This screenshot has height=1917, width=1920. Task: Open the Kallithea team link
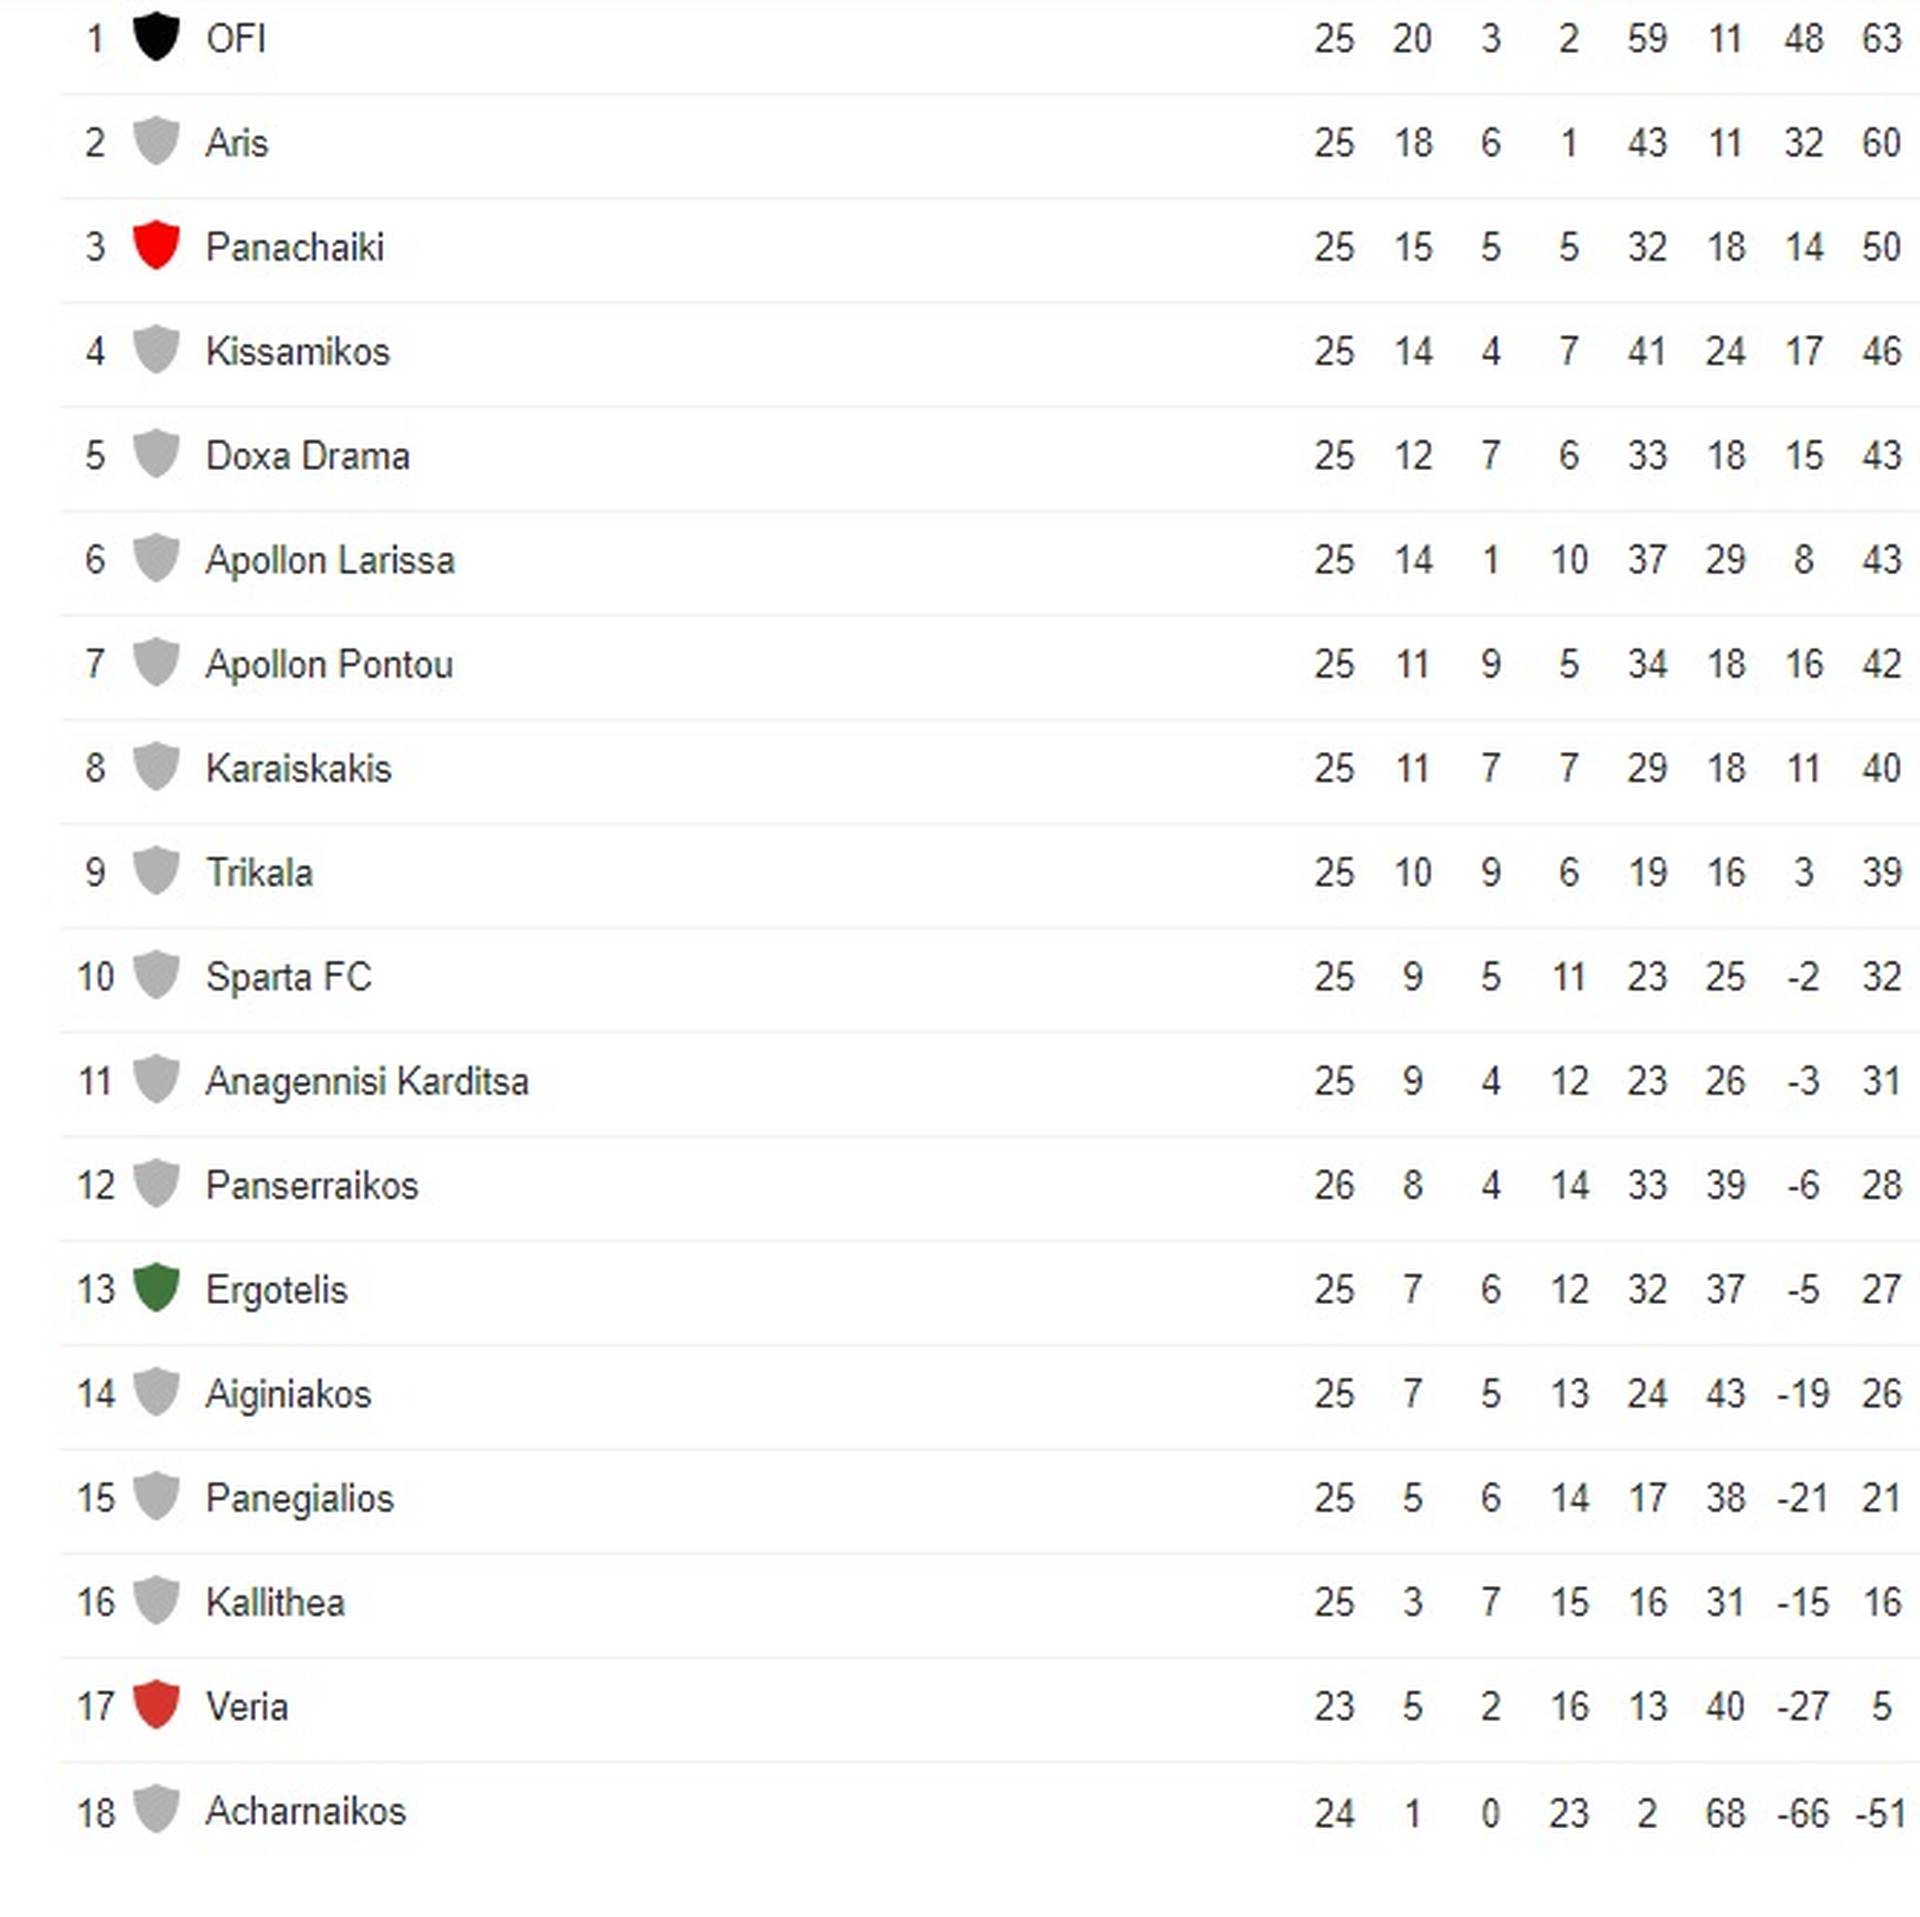(x=276, y=1602)
